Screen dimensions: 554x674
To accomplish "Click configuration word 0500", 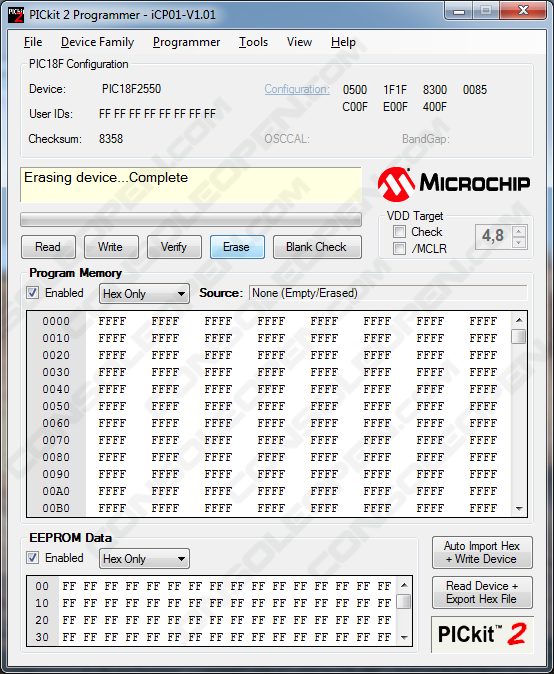I will coord(355,90).
